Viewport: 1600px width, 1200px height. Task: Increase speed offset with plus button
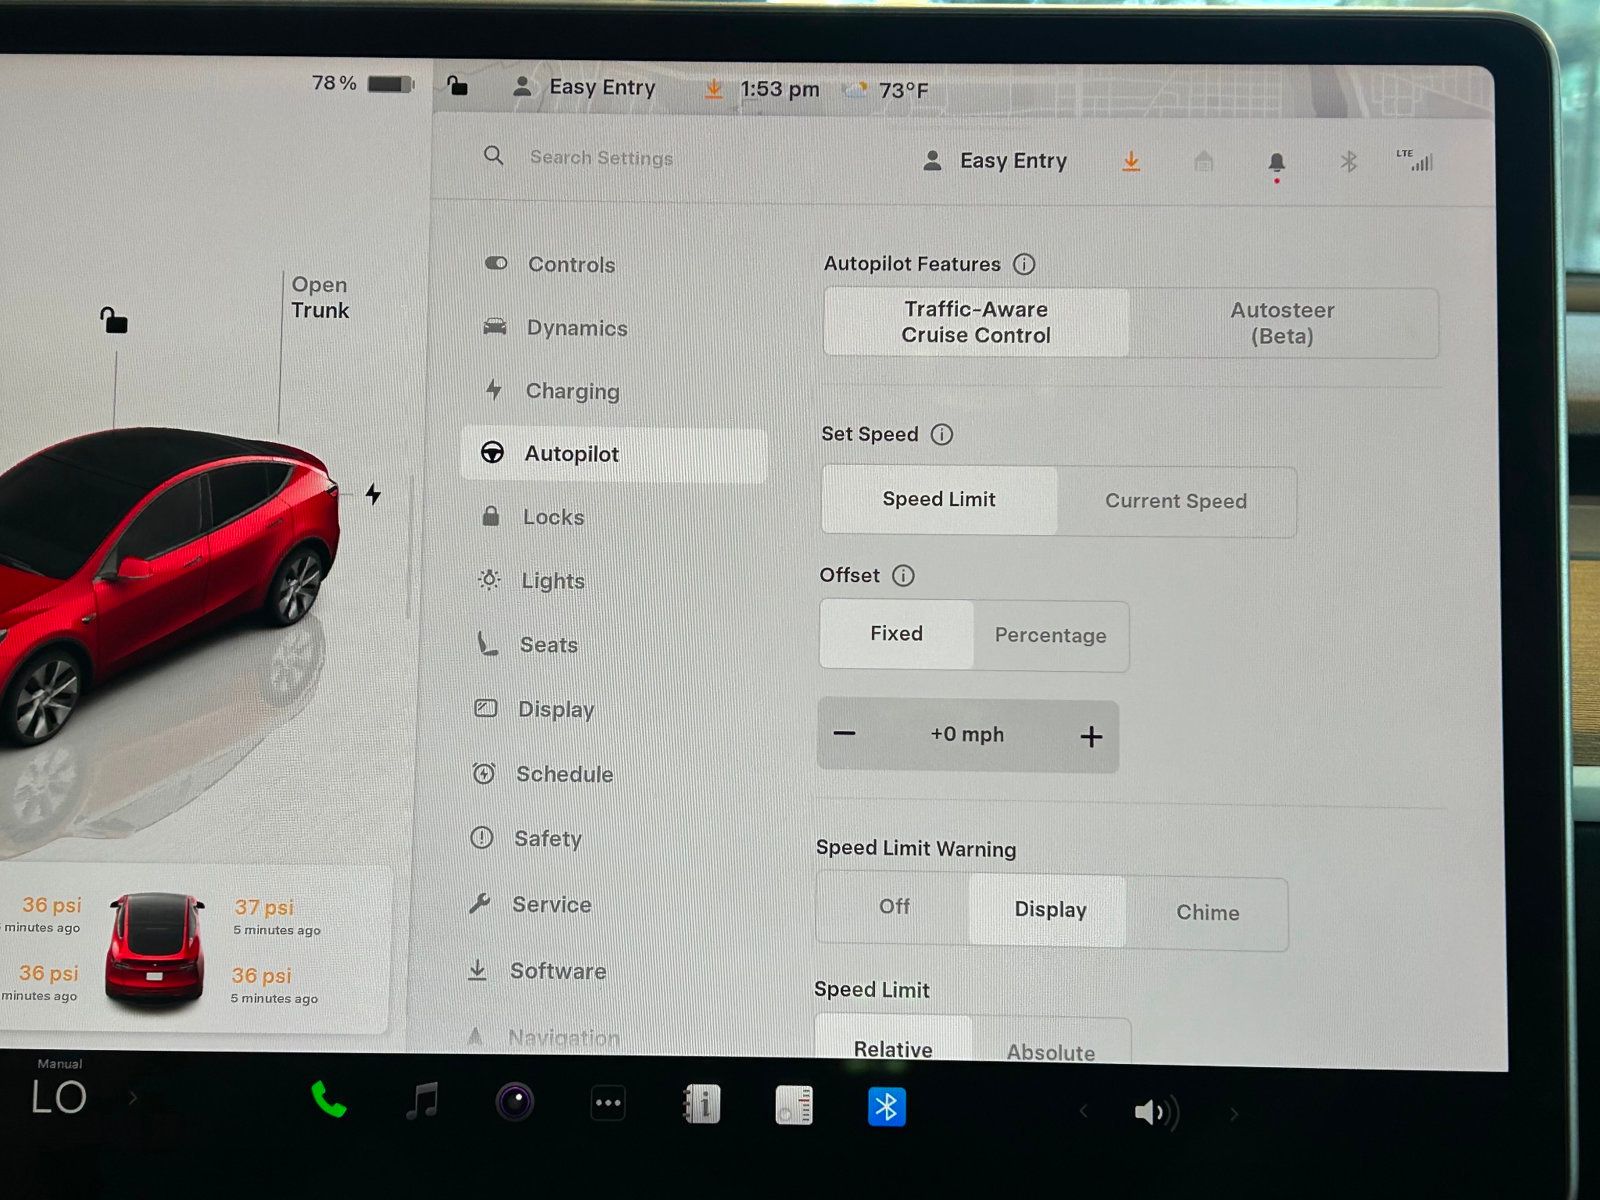pos(1091,737)
